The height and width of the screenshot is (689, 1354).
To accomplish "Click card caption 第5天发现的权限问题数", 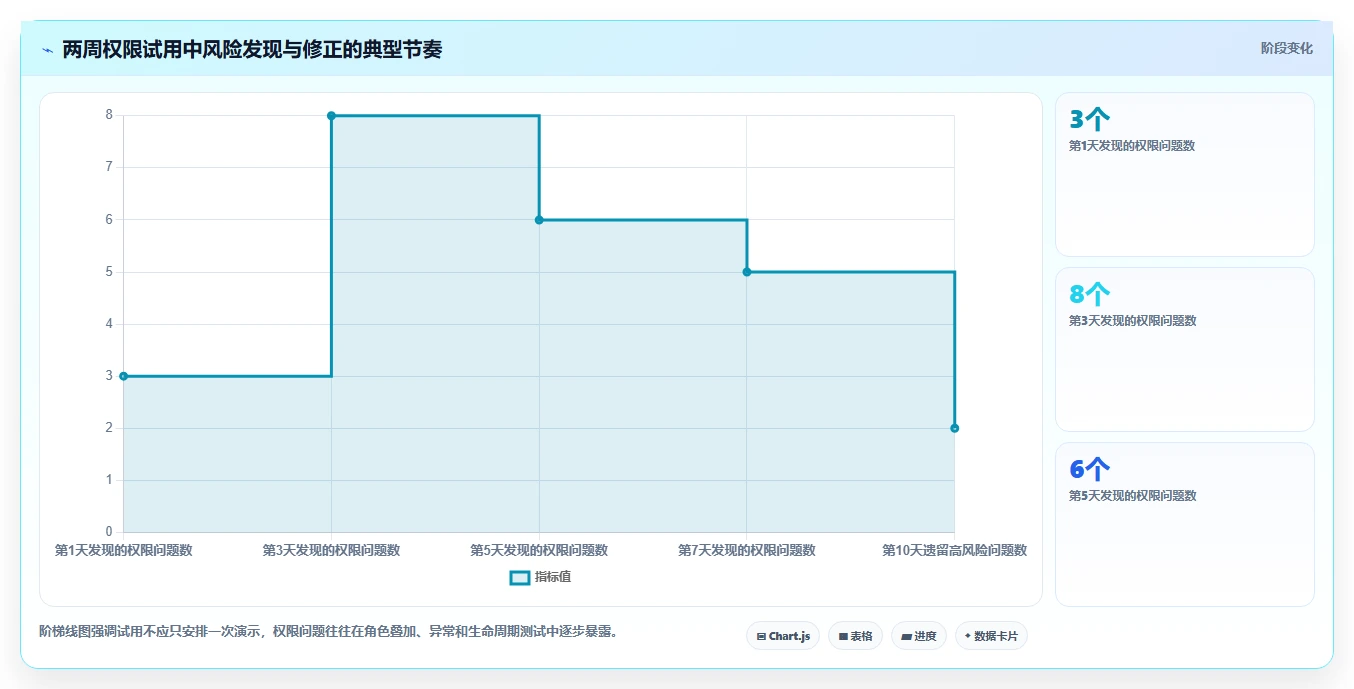I will [x=1132, y=496].
